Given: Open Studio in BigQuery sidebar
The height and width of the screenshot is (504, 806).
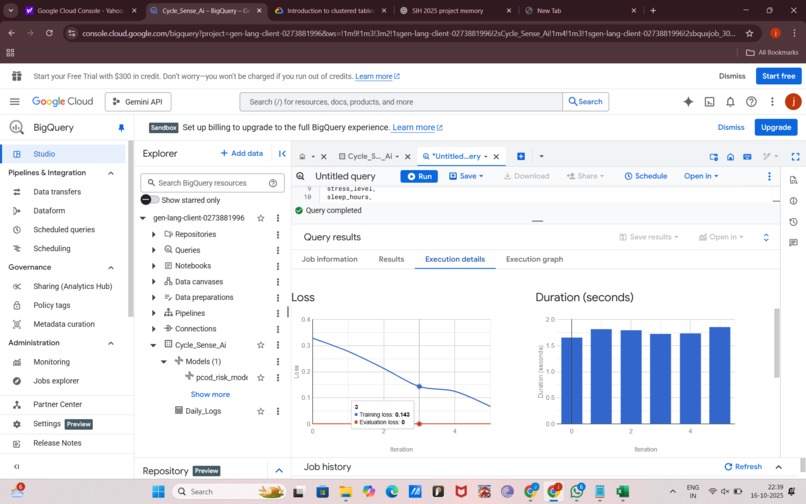Looking at the screenshot, I should click(x=63, y=154).
